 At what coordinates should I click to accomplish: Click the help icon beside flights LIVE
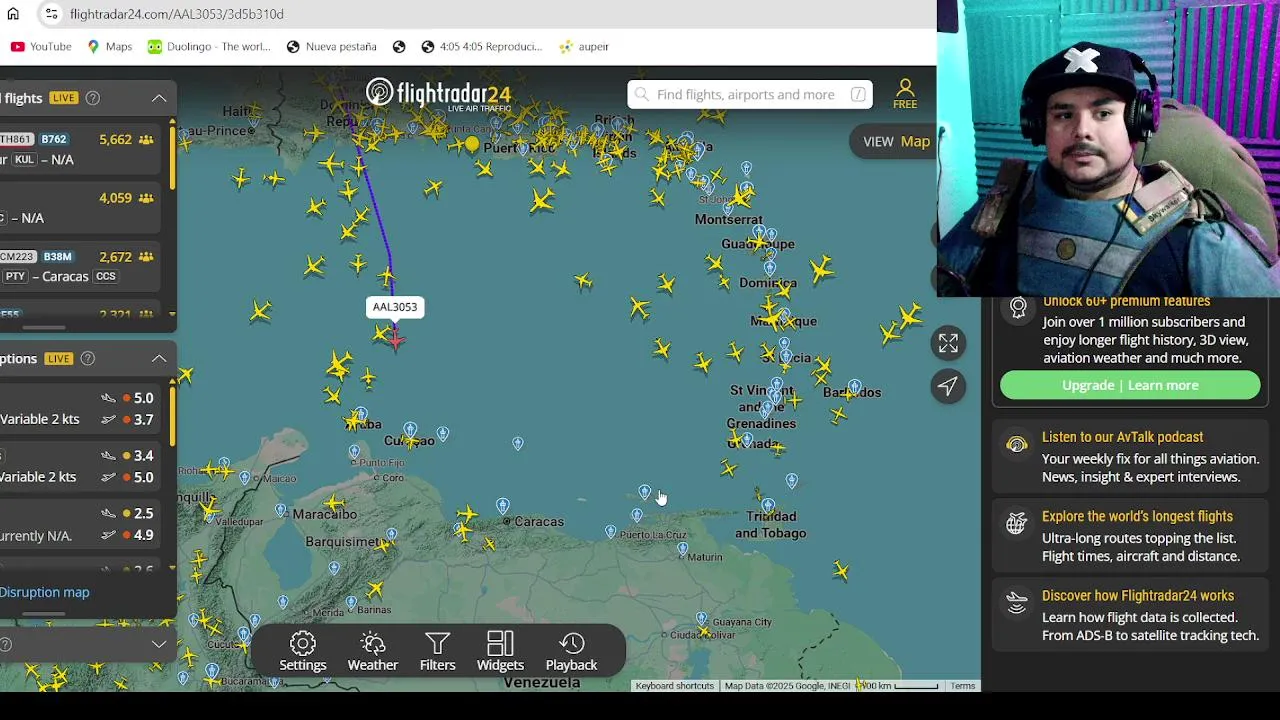(x=93, y=98)
